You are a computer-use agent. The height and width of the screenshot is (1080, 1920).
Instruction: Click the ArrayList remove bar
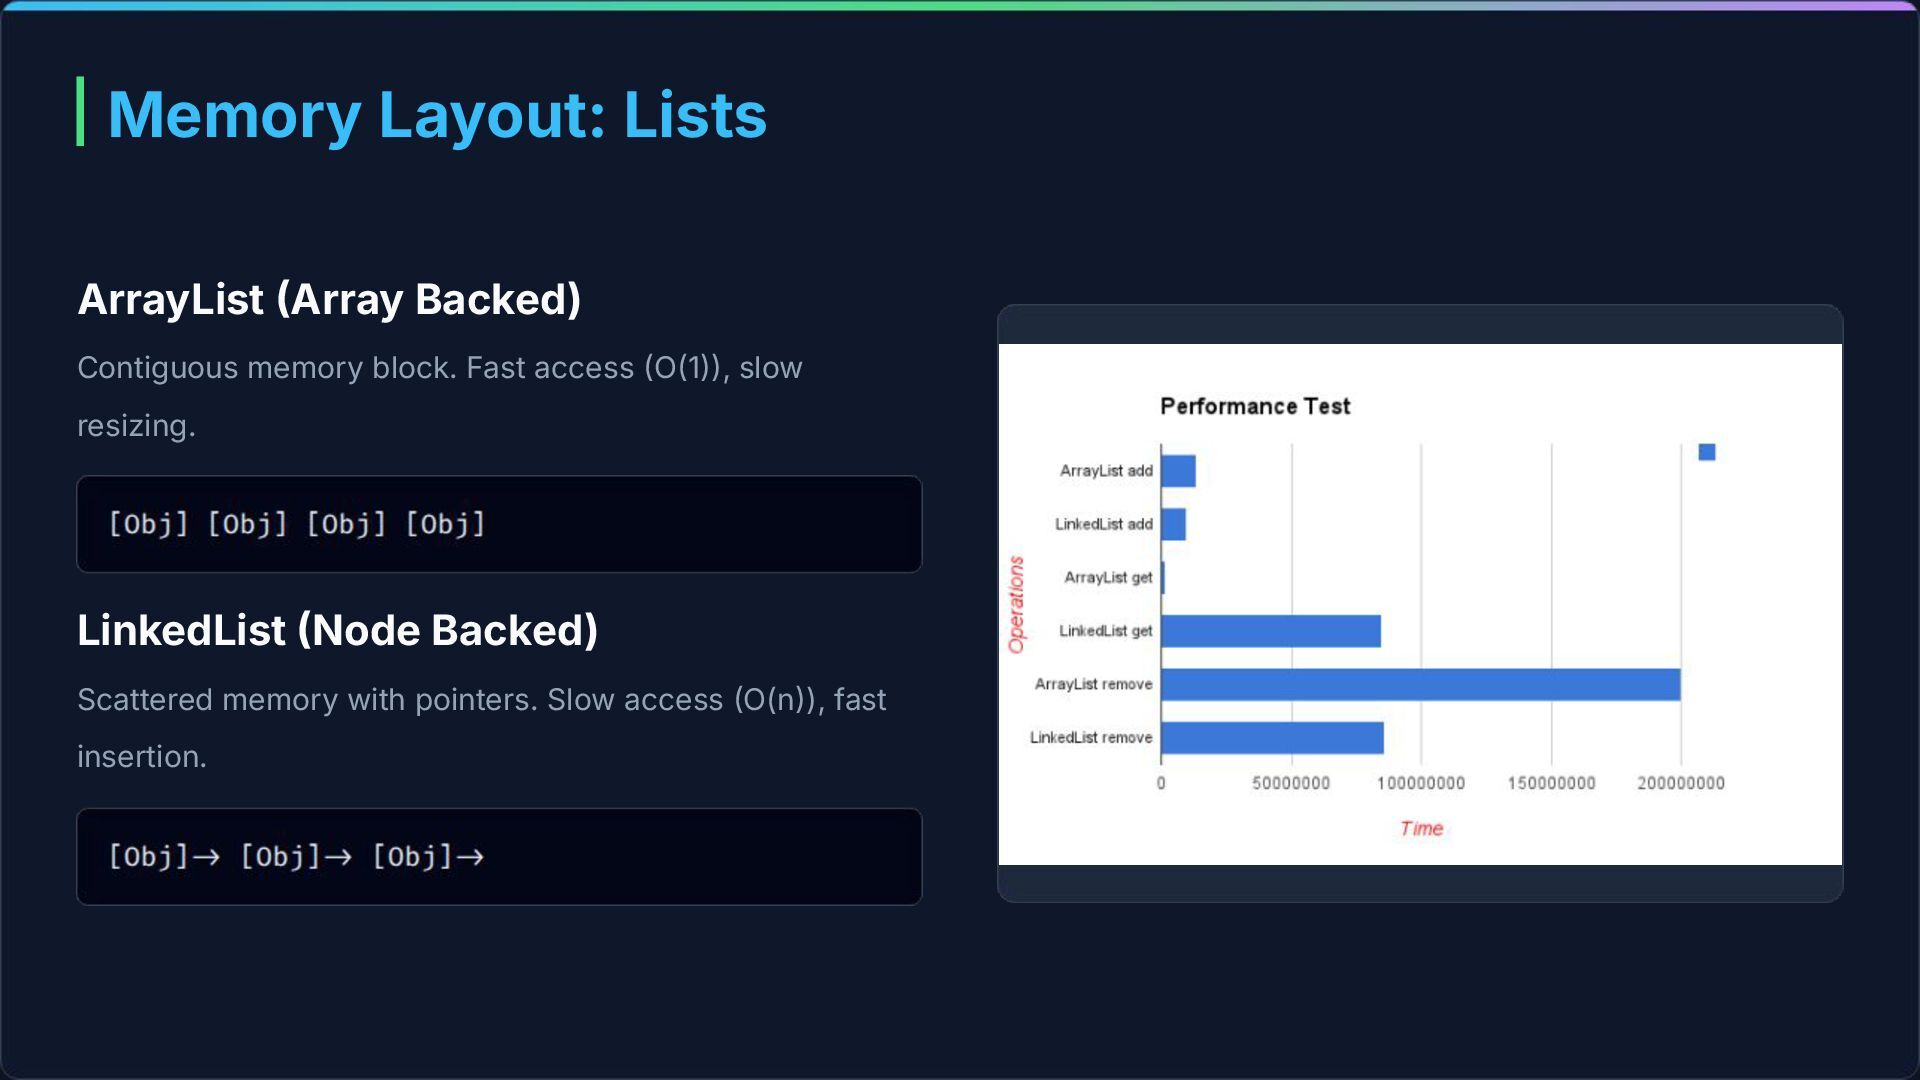pyautogui.click(x=1420, y=685)
